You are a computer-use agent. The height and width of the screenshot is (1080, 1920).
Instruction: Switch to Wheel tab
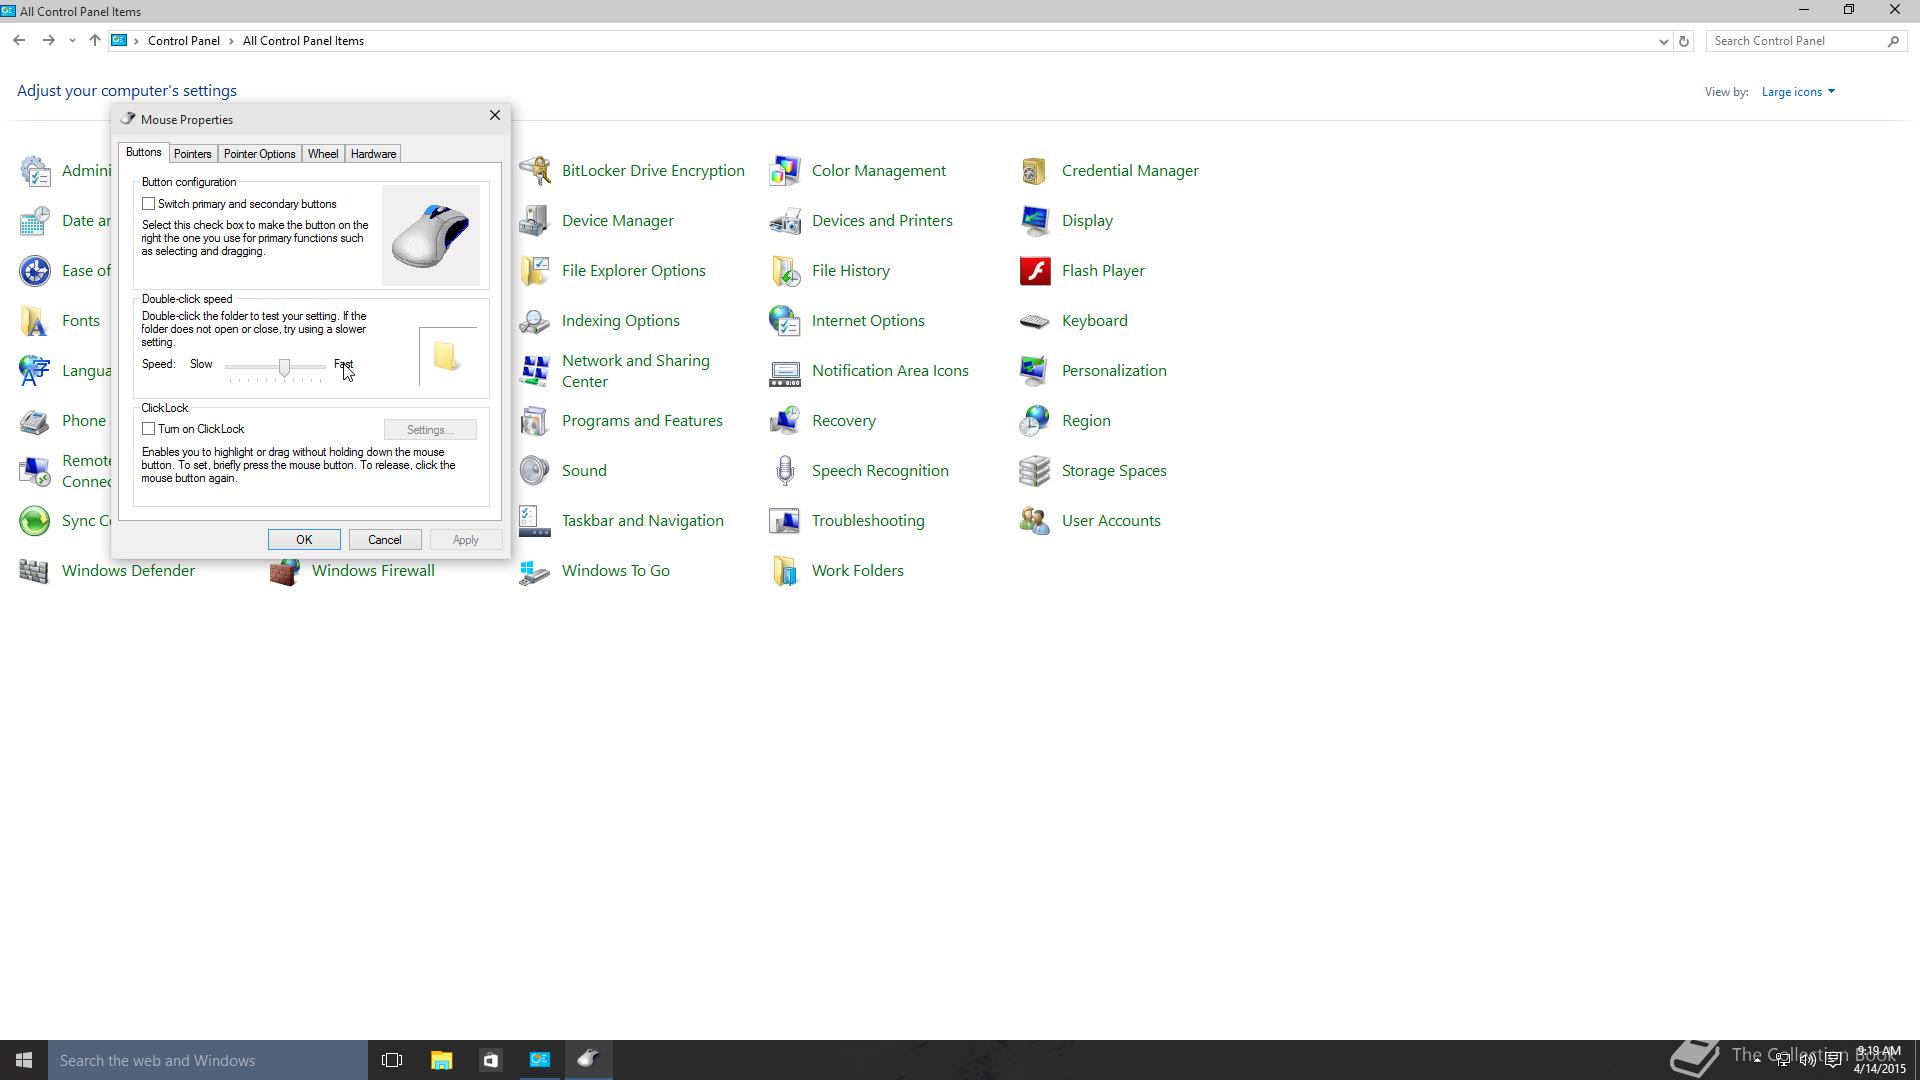[322, 154]
